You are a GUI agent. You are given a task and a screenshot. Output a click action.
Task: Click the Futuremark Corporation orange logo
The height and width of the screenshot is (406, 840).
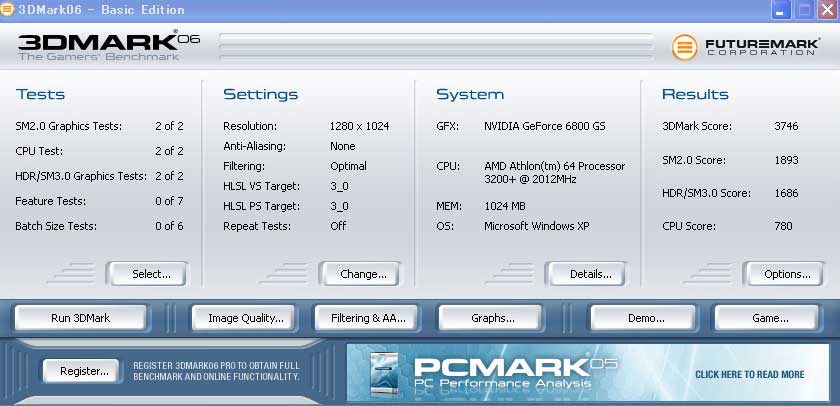[x=684, y=47]
